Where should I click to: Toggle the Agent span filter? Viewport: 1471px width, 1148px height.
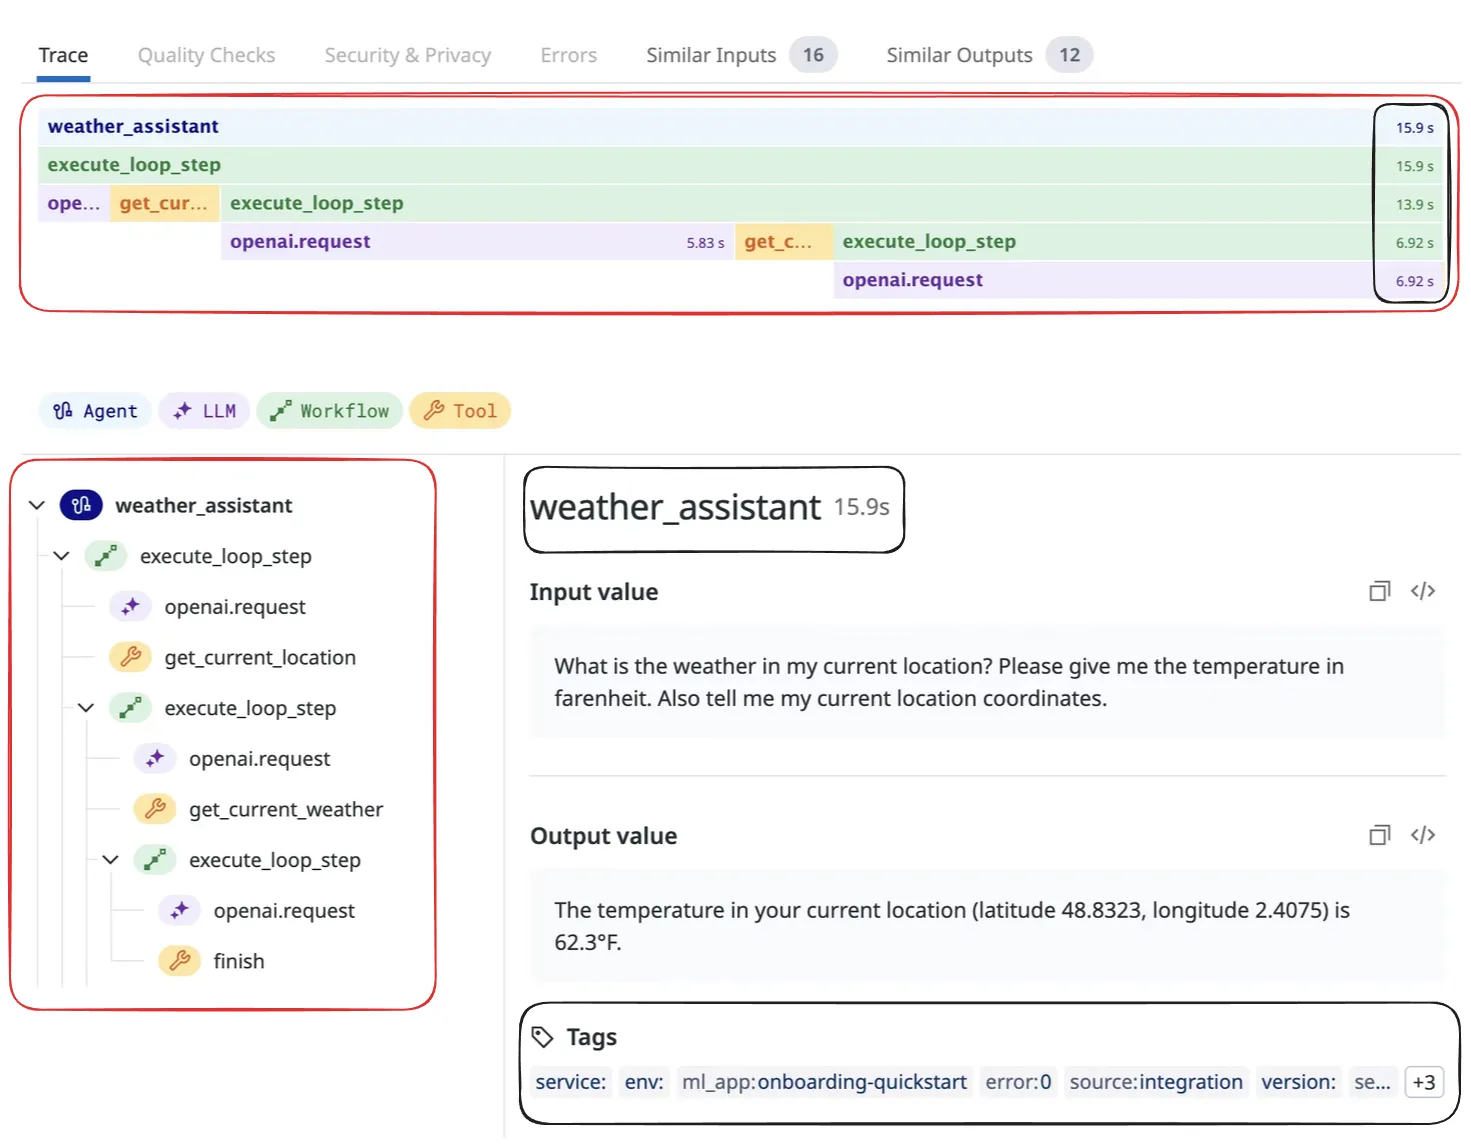[x=95, y=411]
